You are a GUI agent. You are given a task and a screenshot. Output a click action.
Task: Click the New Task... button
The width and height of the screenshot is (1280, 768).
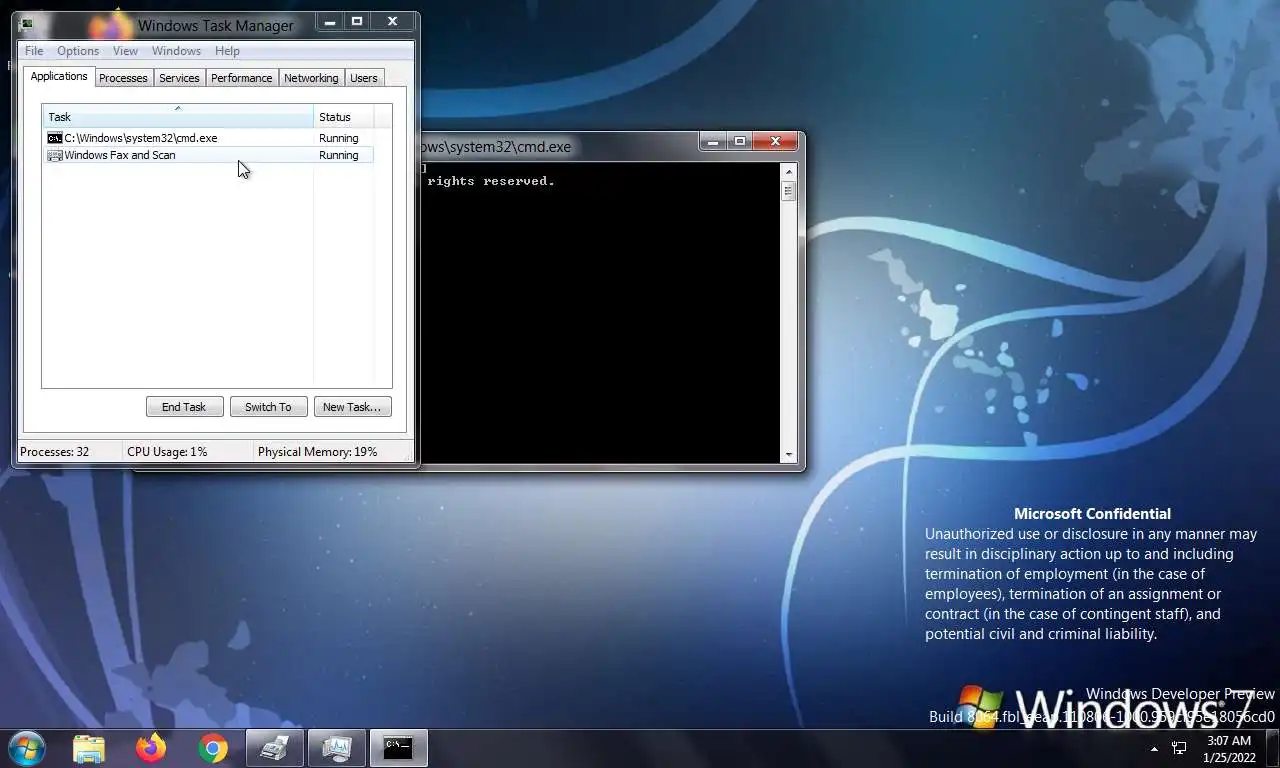coord(352,407)
